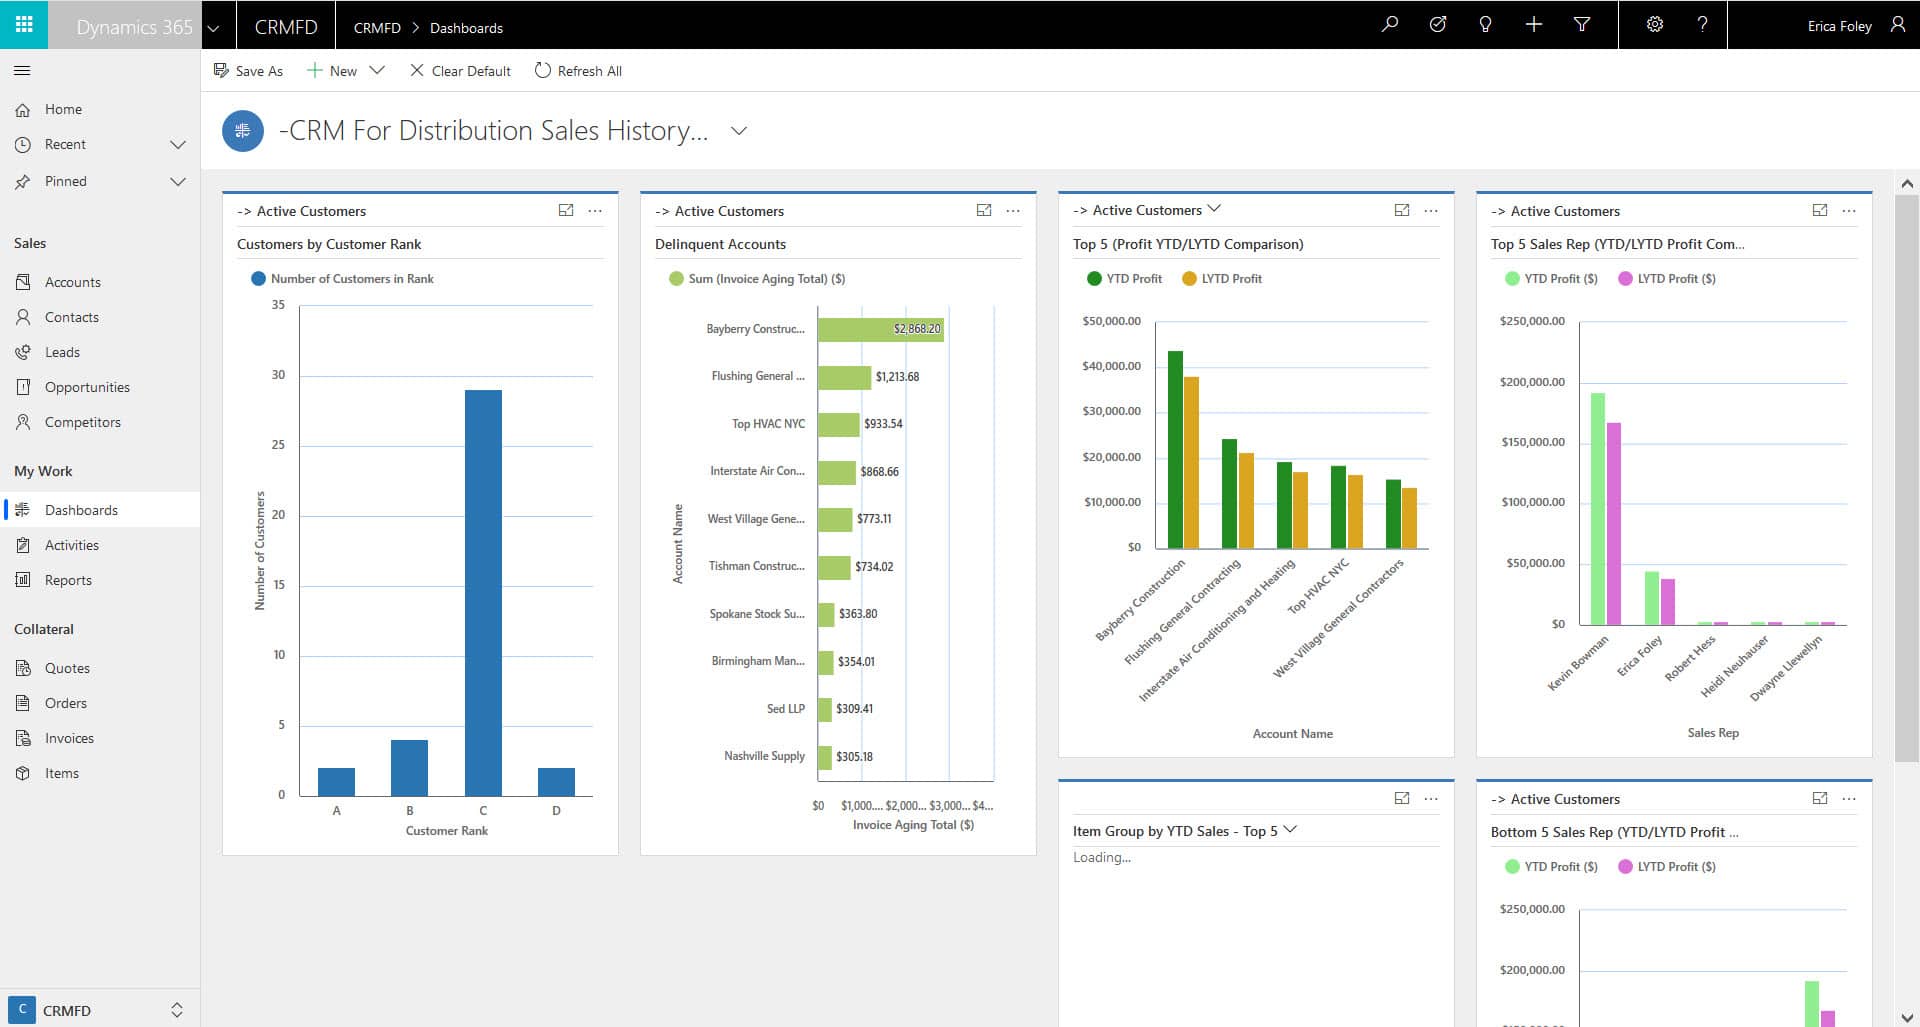The height and width of the screenshot is (1027, 1920).
Task: Expand Customers by Customer Rank chart icon
Action: [x=566, y=210]
